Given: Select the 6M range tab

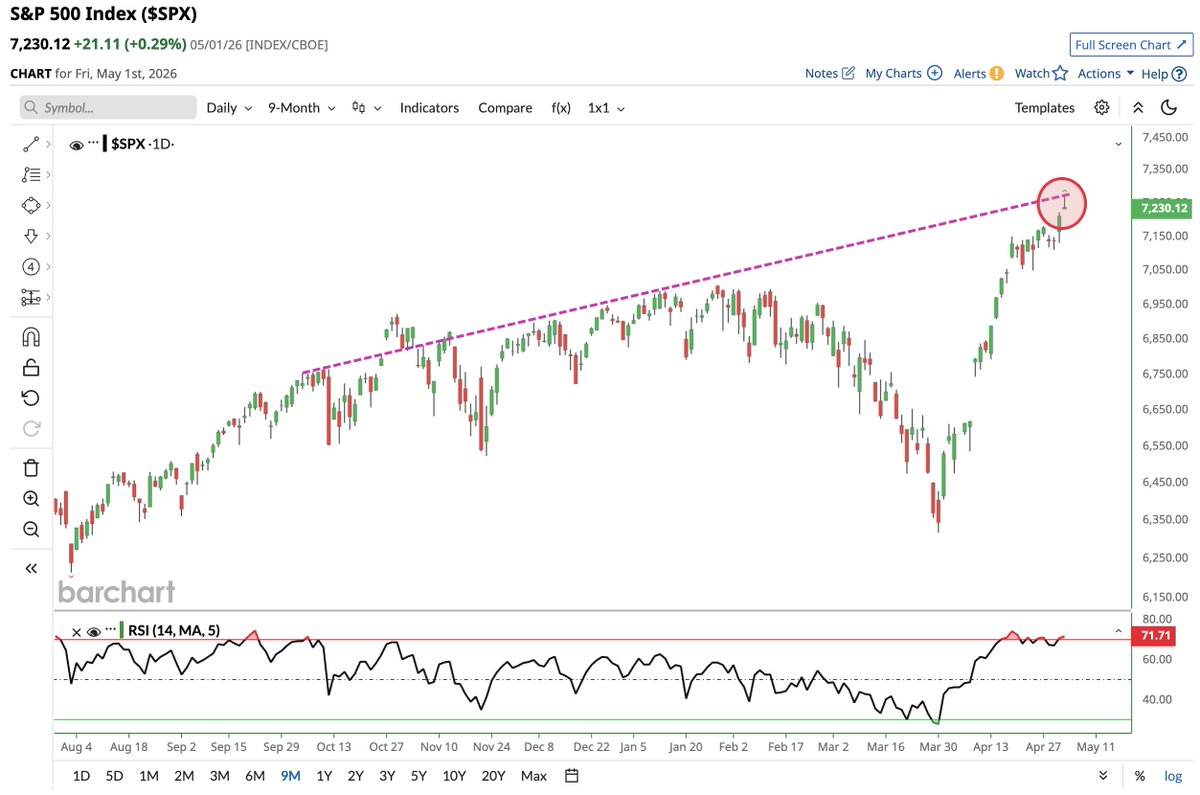Looking at the screenshot, I should click(255, 776).
